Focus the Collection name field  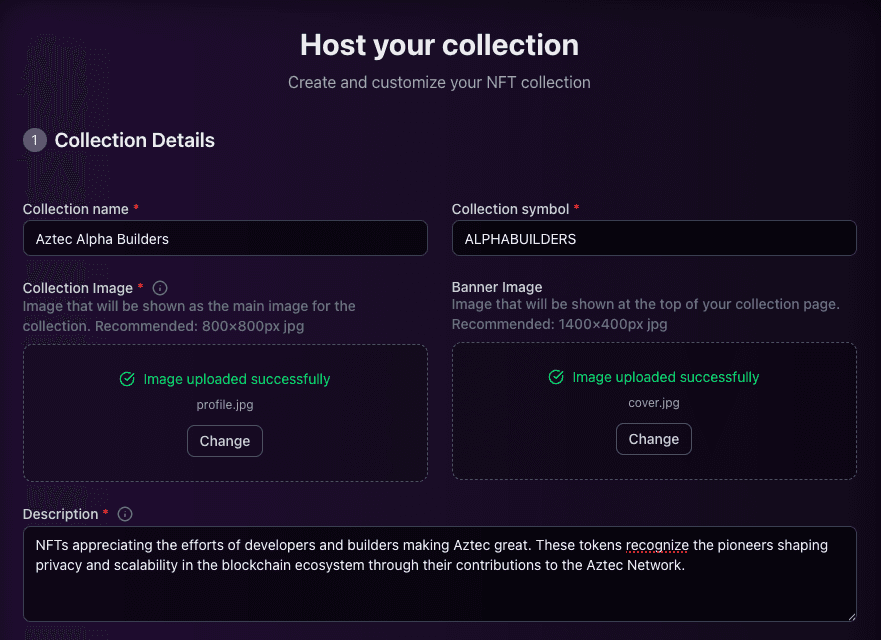click(x=225, y=238)
